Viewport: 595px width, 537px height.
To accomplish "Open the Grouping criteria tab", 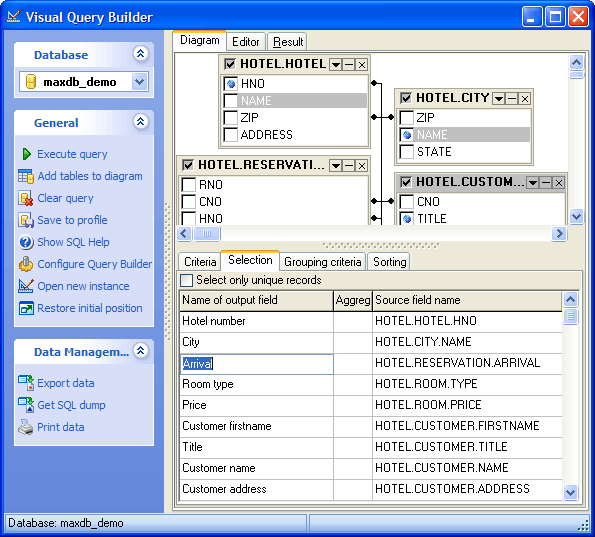I will (323, 262).
